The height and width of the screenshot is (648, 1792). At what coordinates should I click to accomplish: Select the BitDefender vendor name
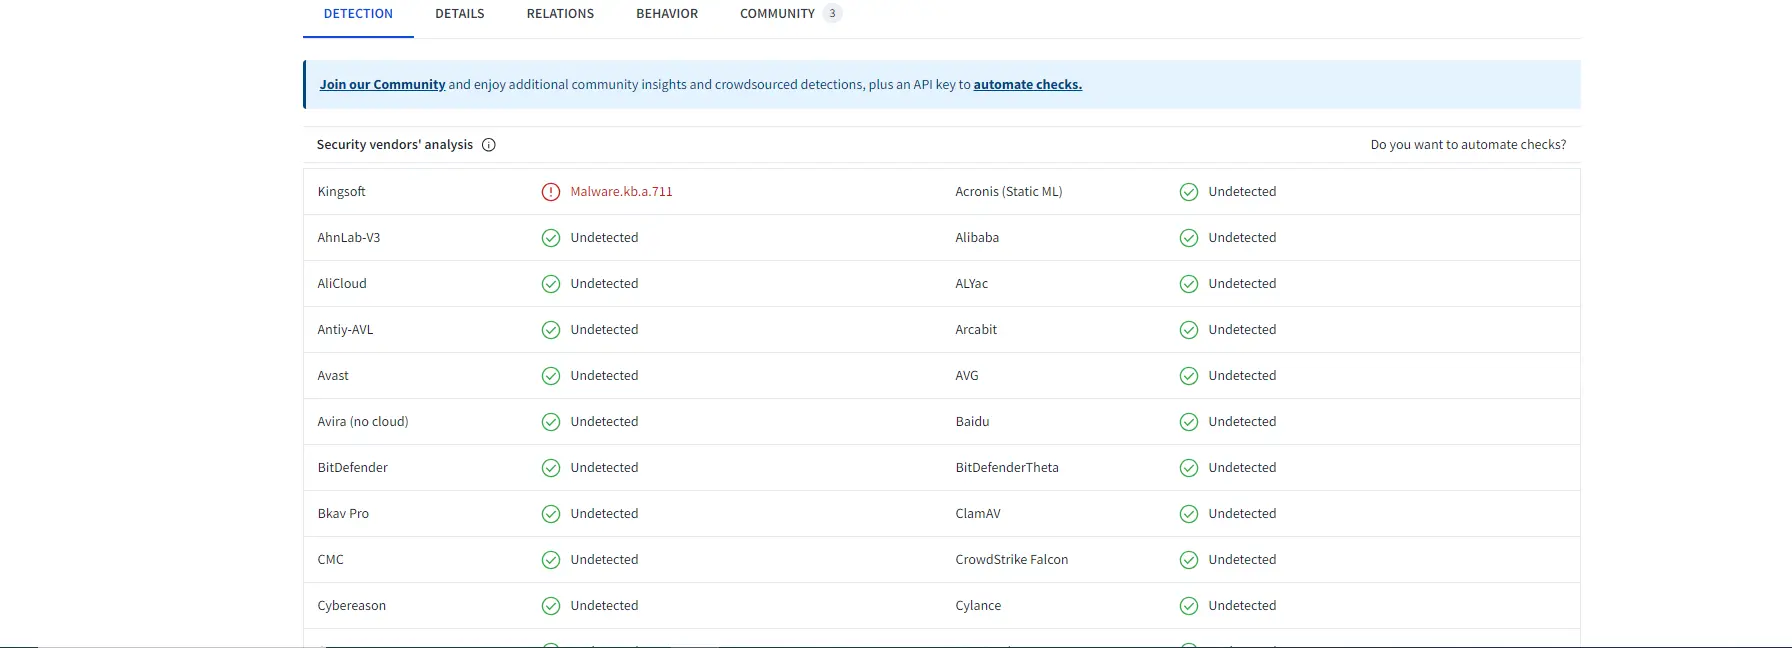pos(353,468)
